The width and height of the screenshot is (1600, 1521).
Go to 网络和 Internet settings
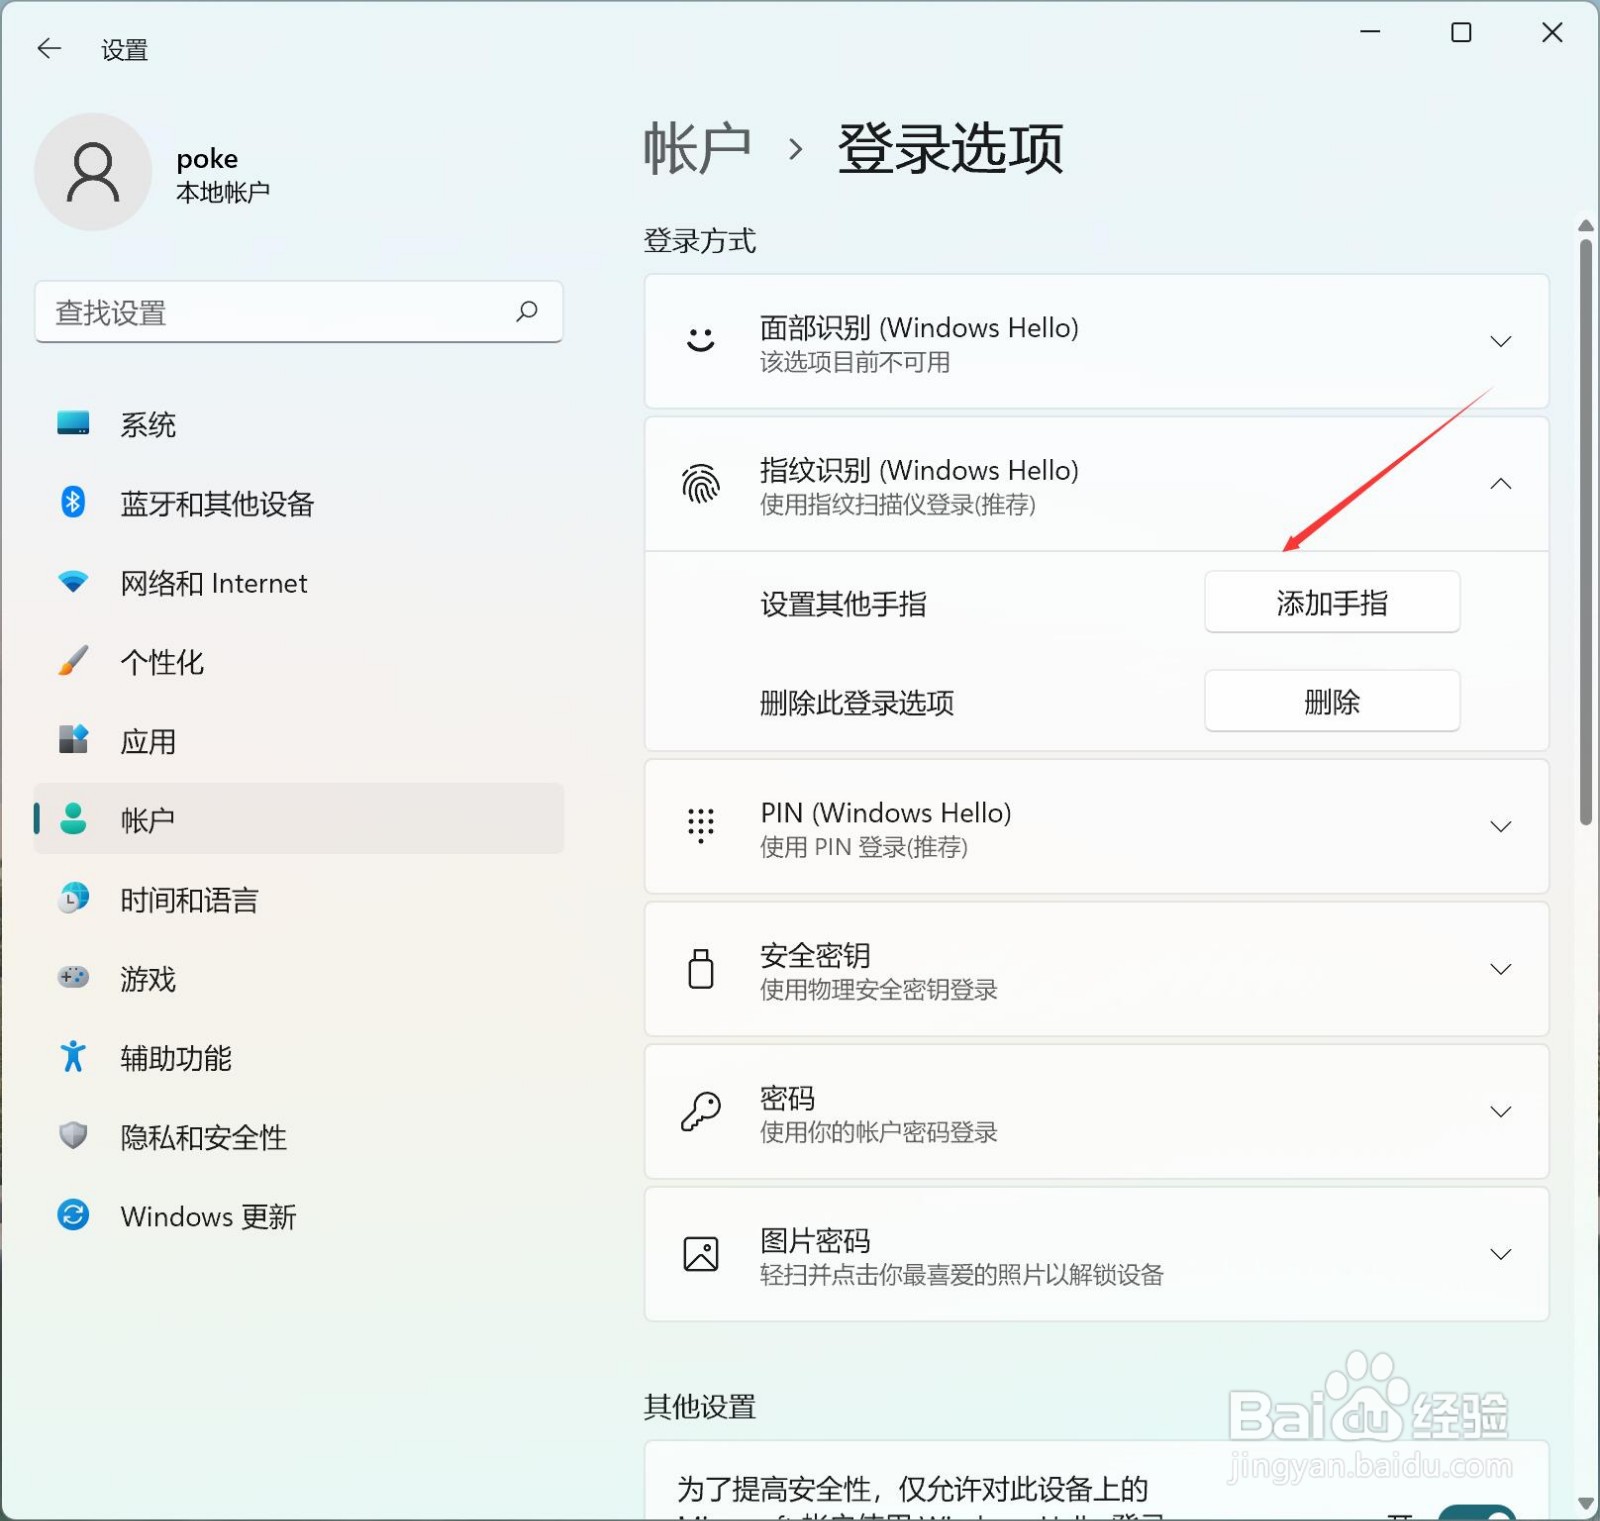(x=299, y=582)
